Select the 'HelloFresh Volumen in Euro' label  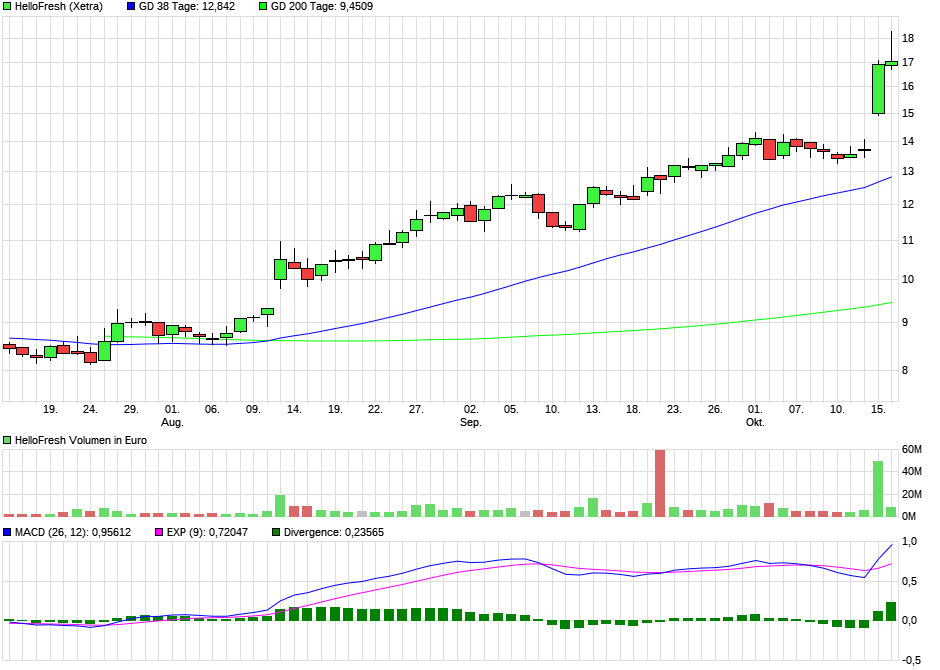[81, 440]
